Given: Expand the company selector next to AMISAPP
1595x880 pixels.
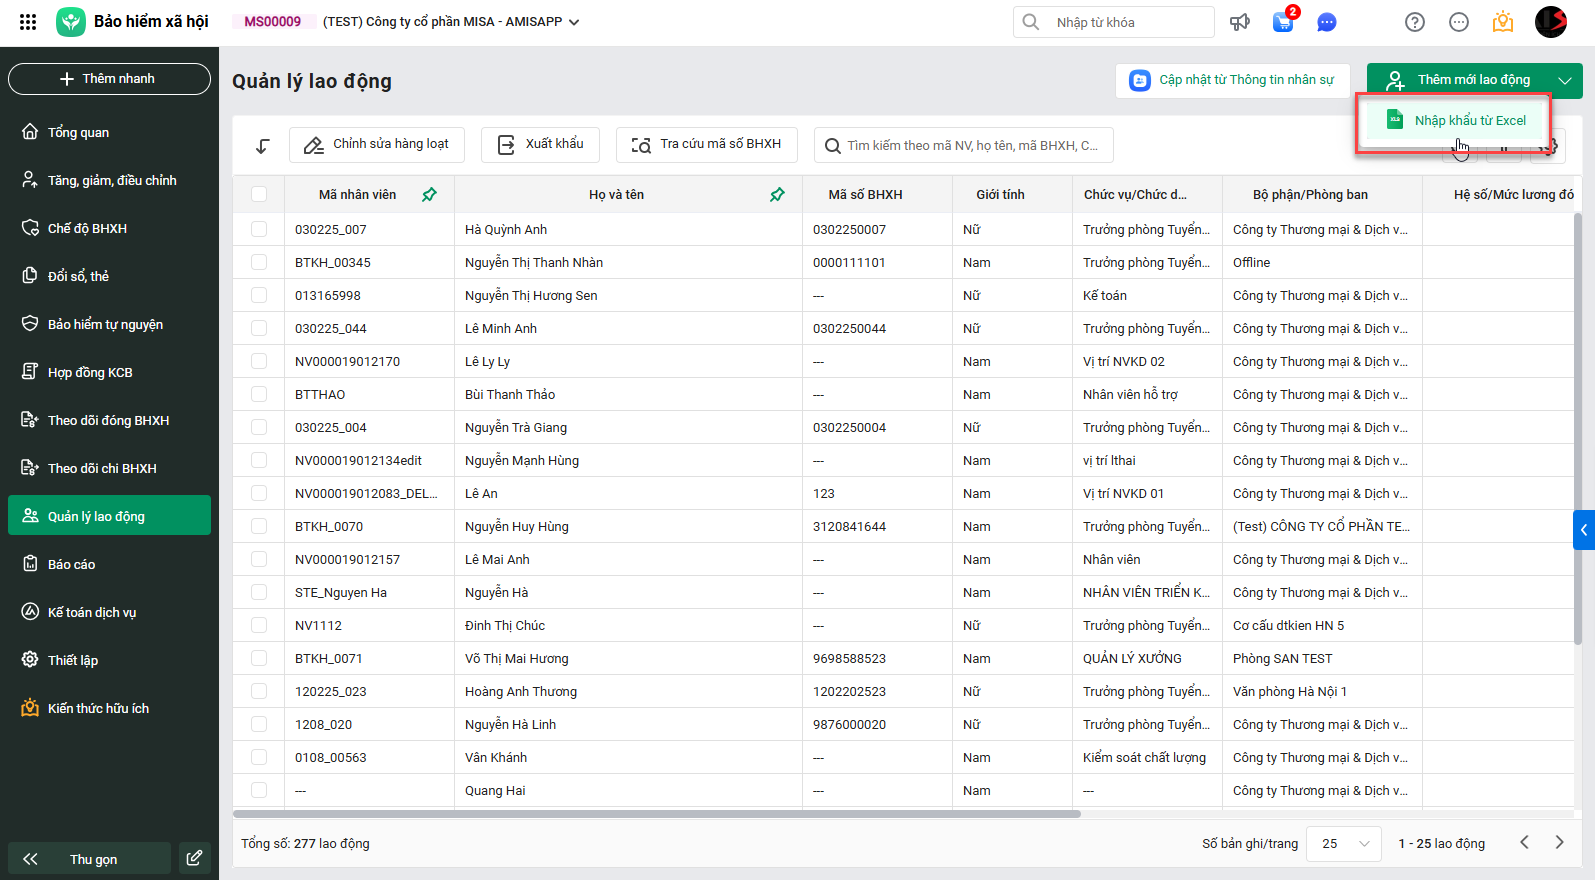Looking at the screenshot, I should pos(574,22).
